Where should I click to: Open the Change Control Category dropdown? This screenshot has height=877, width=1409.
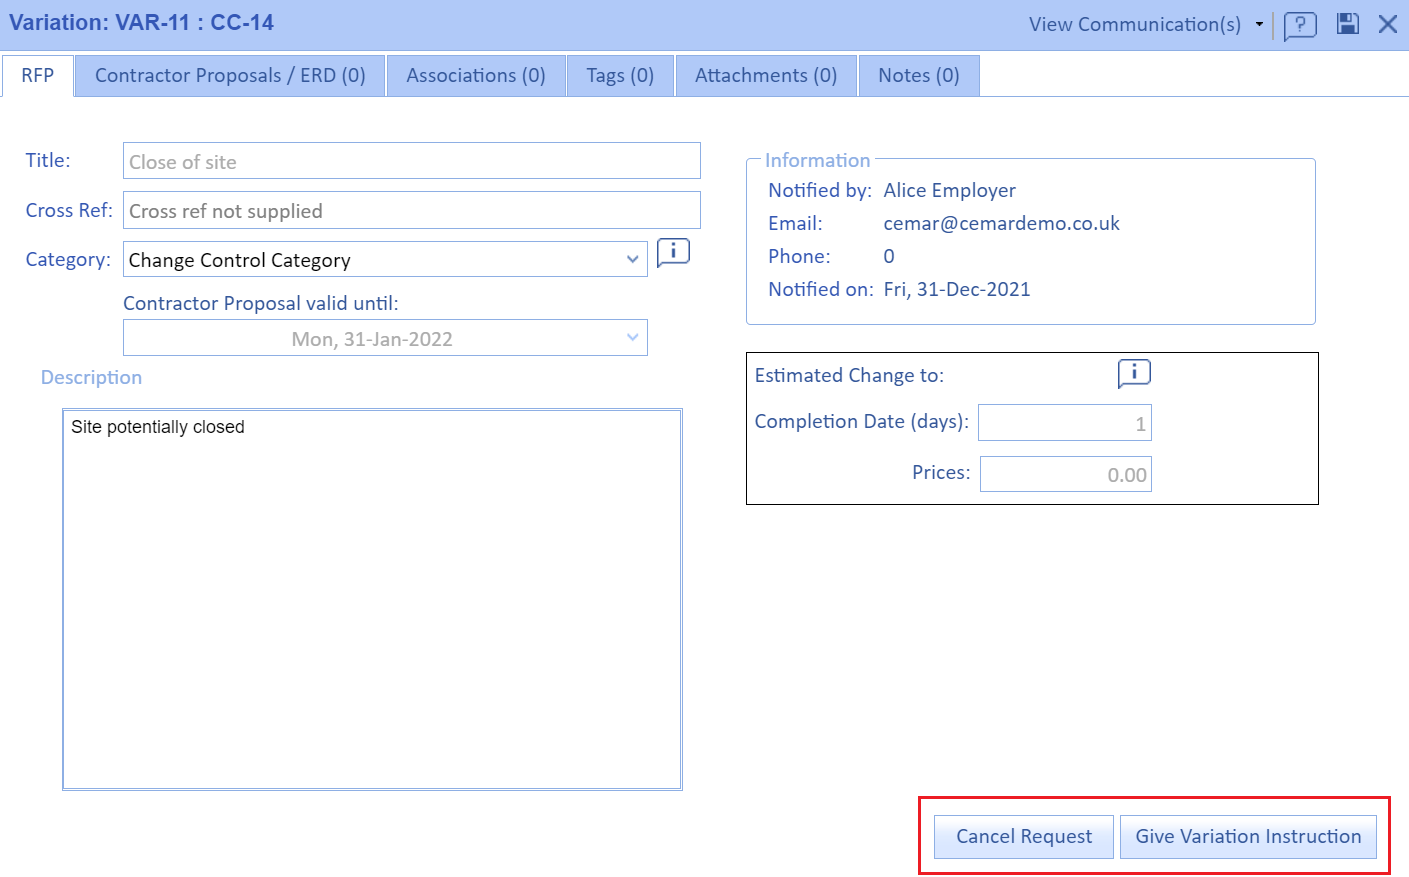[385, 260]
